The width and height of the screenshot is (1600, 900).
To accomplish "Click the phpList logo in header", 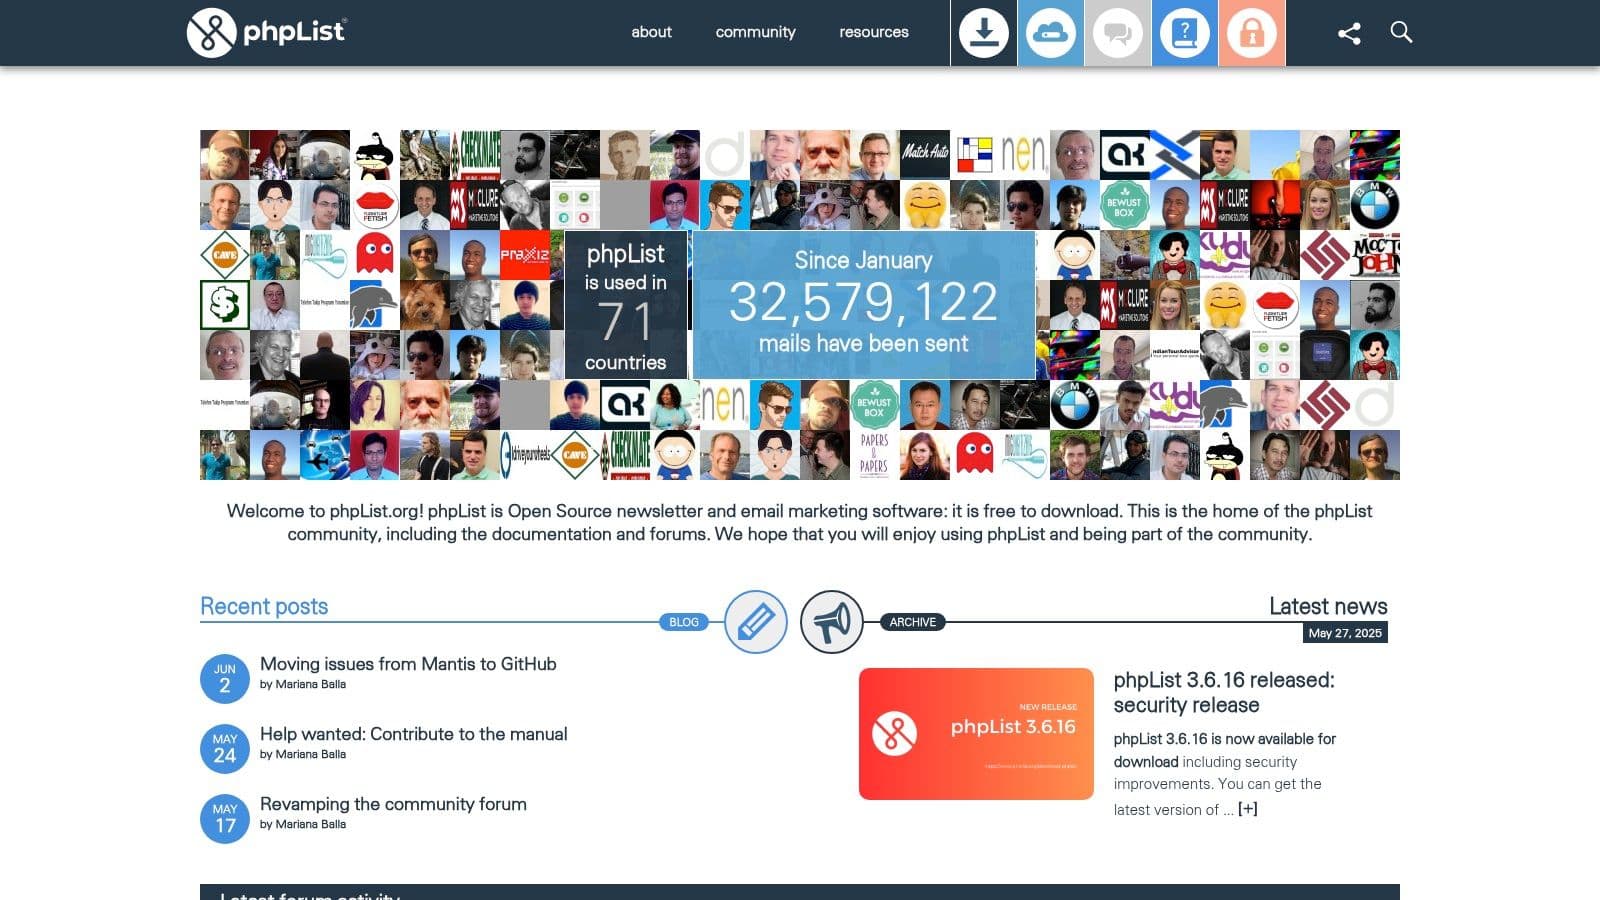I will tap(266, 32).
